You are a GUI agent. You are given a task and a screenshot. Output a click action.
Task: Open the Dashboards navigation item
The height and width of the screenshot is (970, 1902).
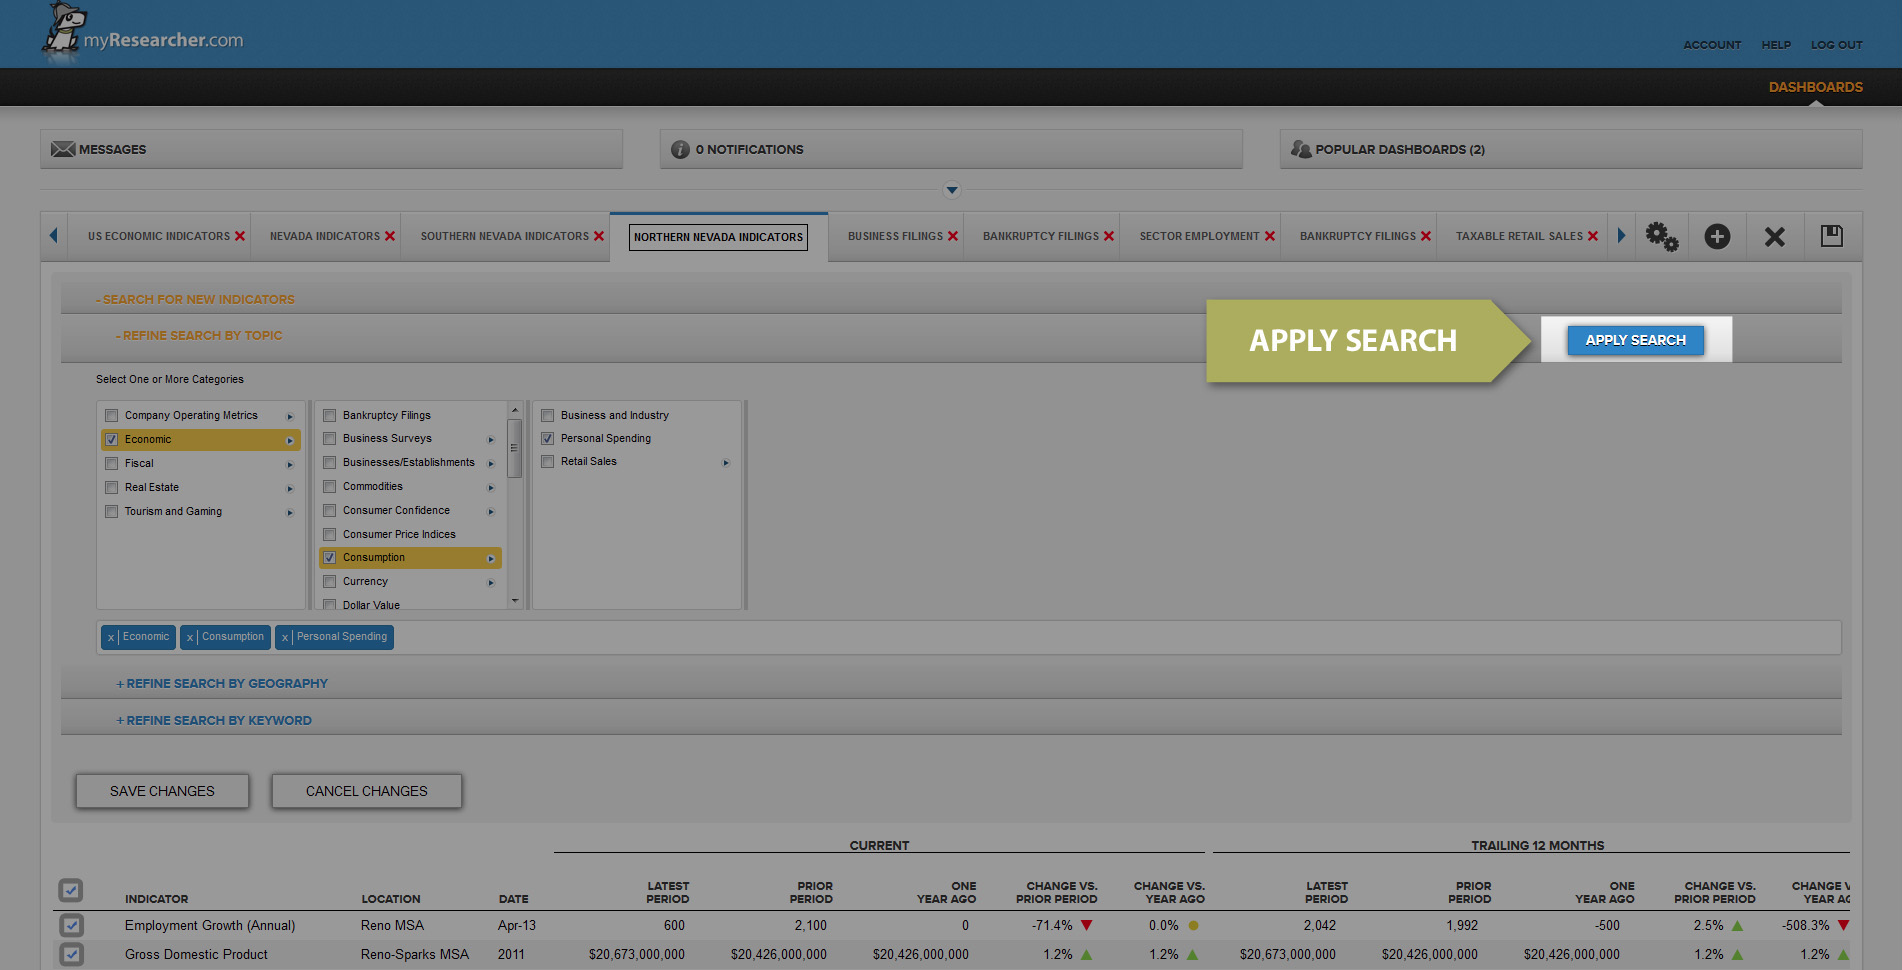coord(1815,87)
